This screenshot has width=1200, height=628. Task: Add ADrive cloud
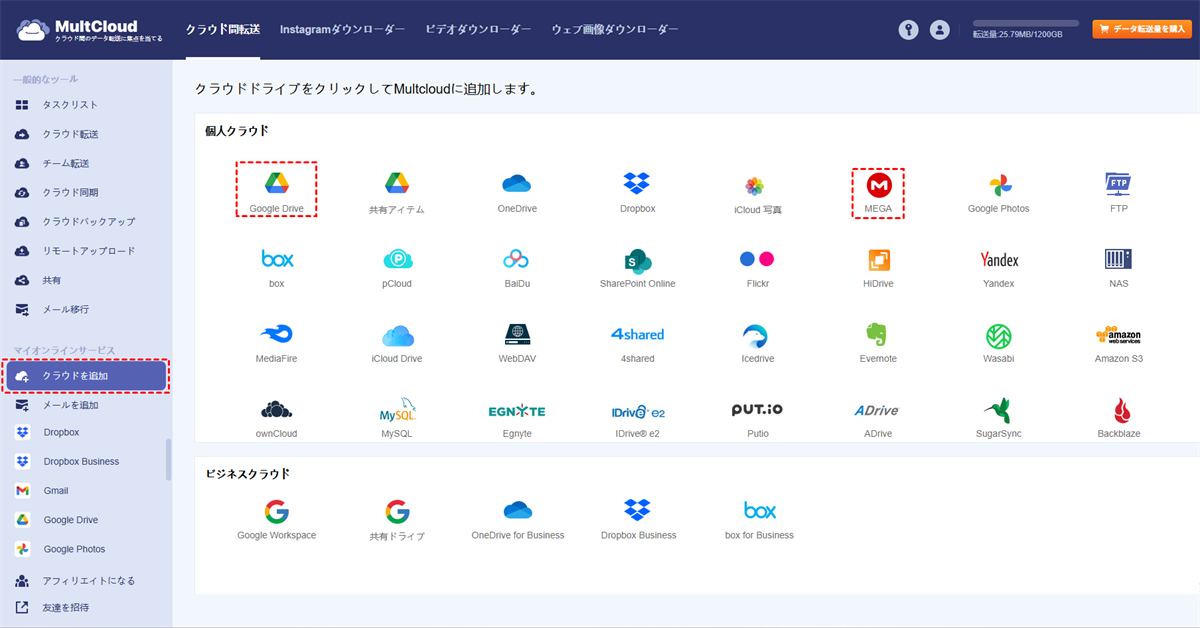pyautogui.click(x=877, y=410)
